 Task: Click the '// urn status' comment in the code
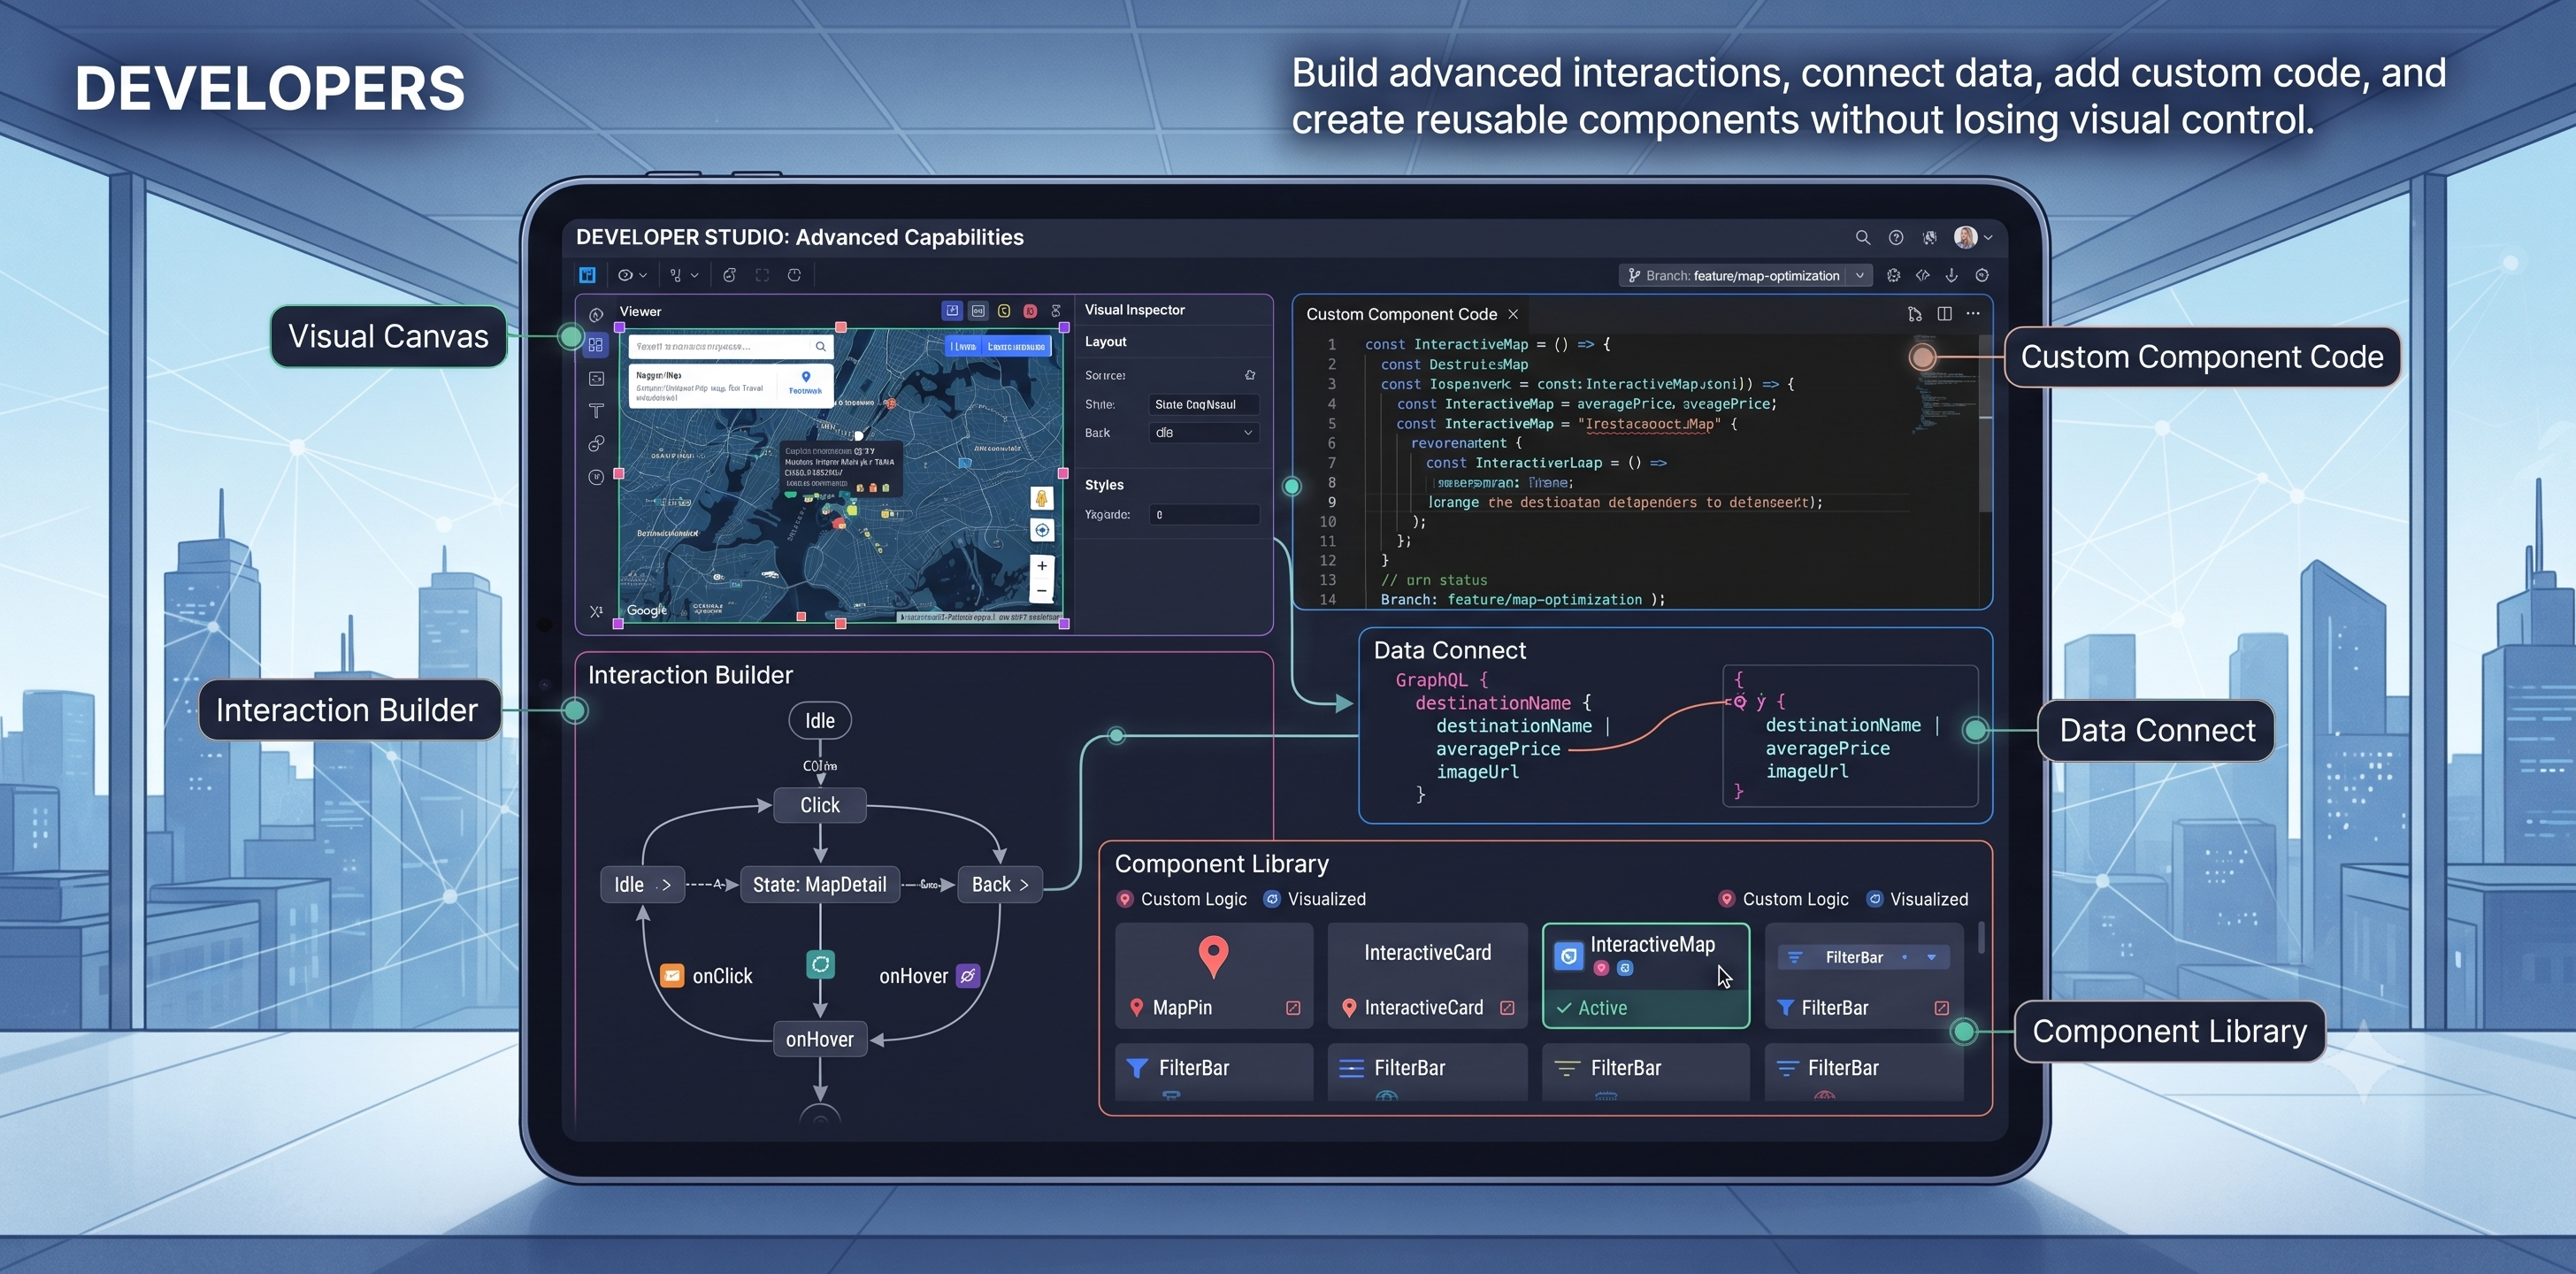tap(1434, 580)
